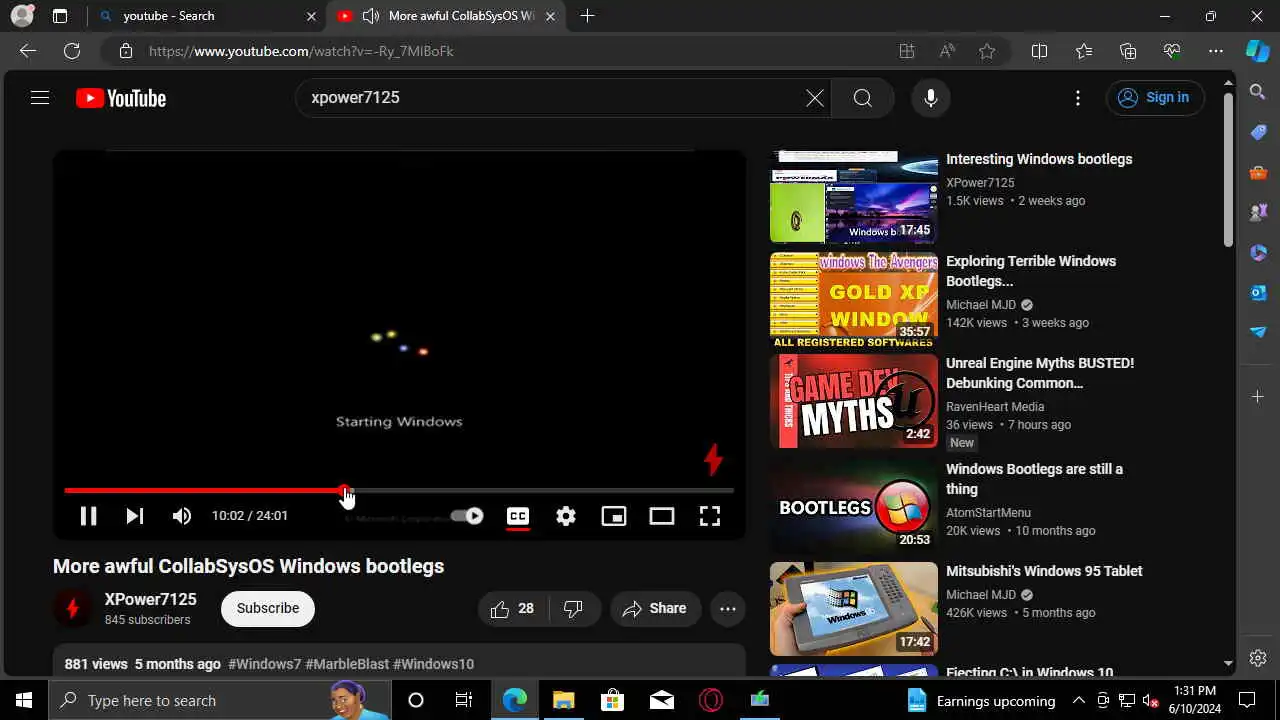
Task: Enable miniplayer mode
Action: pos(614,516)
